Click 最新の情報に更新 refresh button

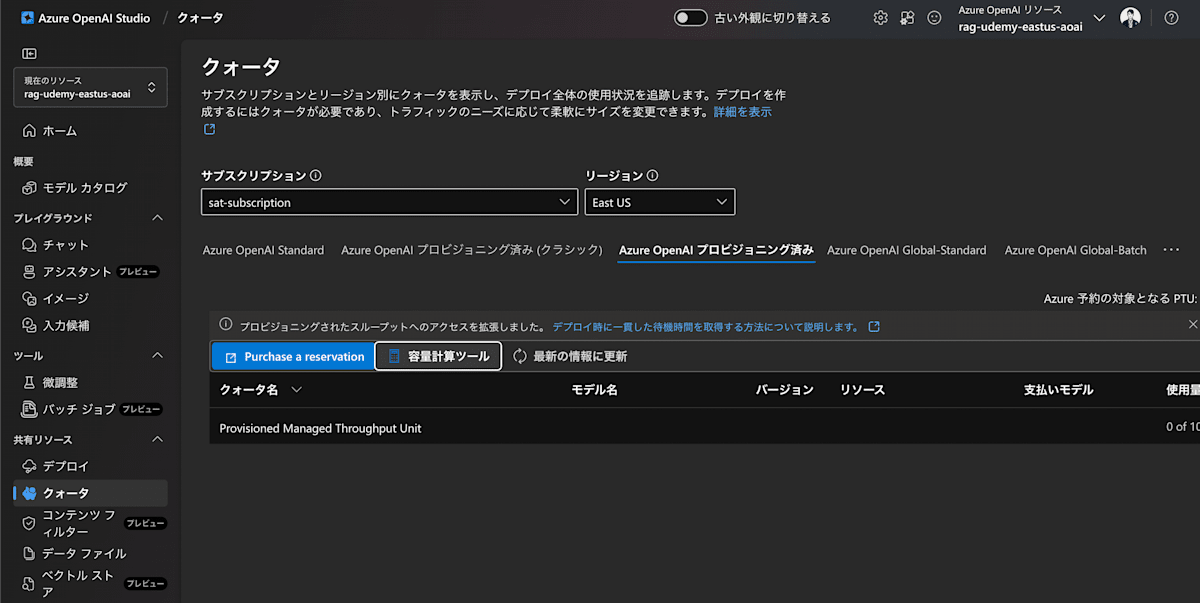coord(570,356)
